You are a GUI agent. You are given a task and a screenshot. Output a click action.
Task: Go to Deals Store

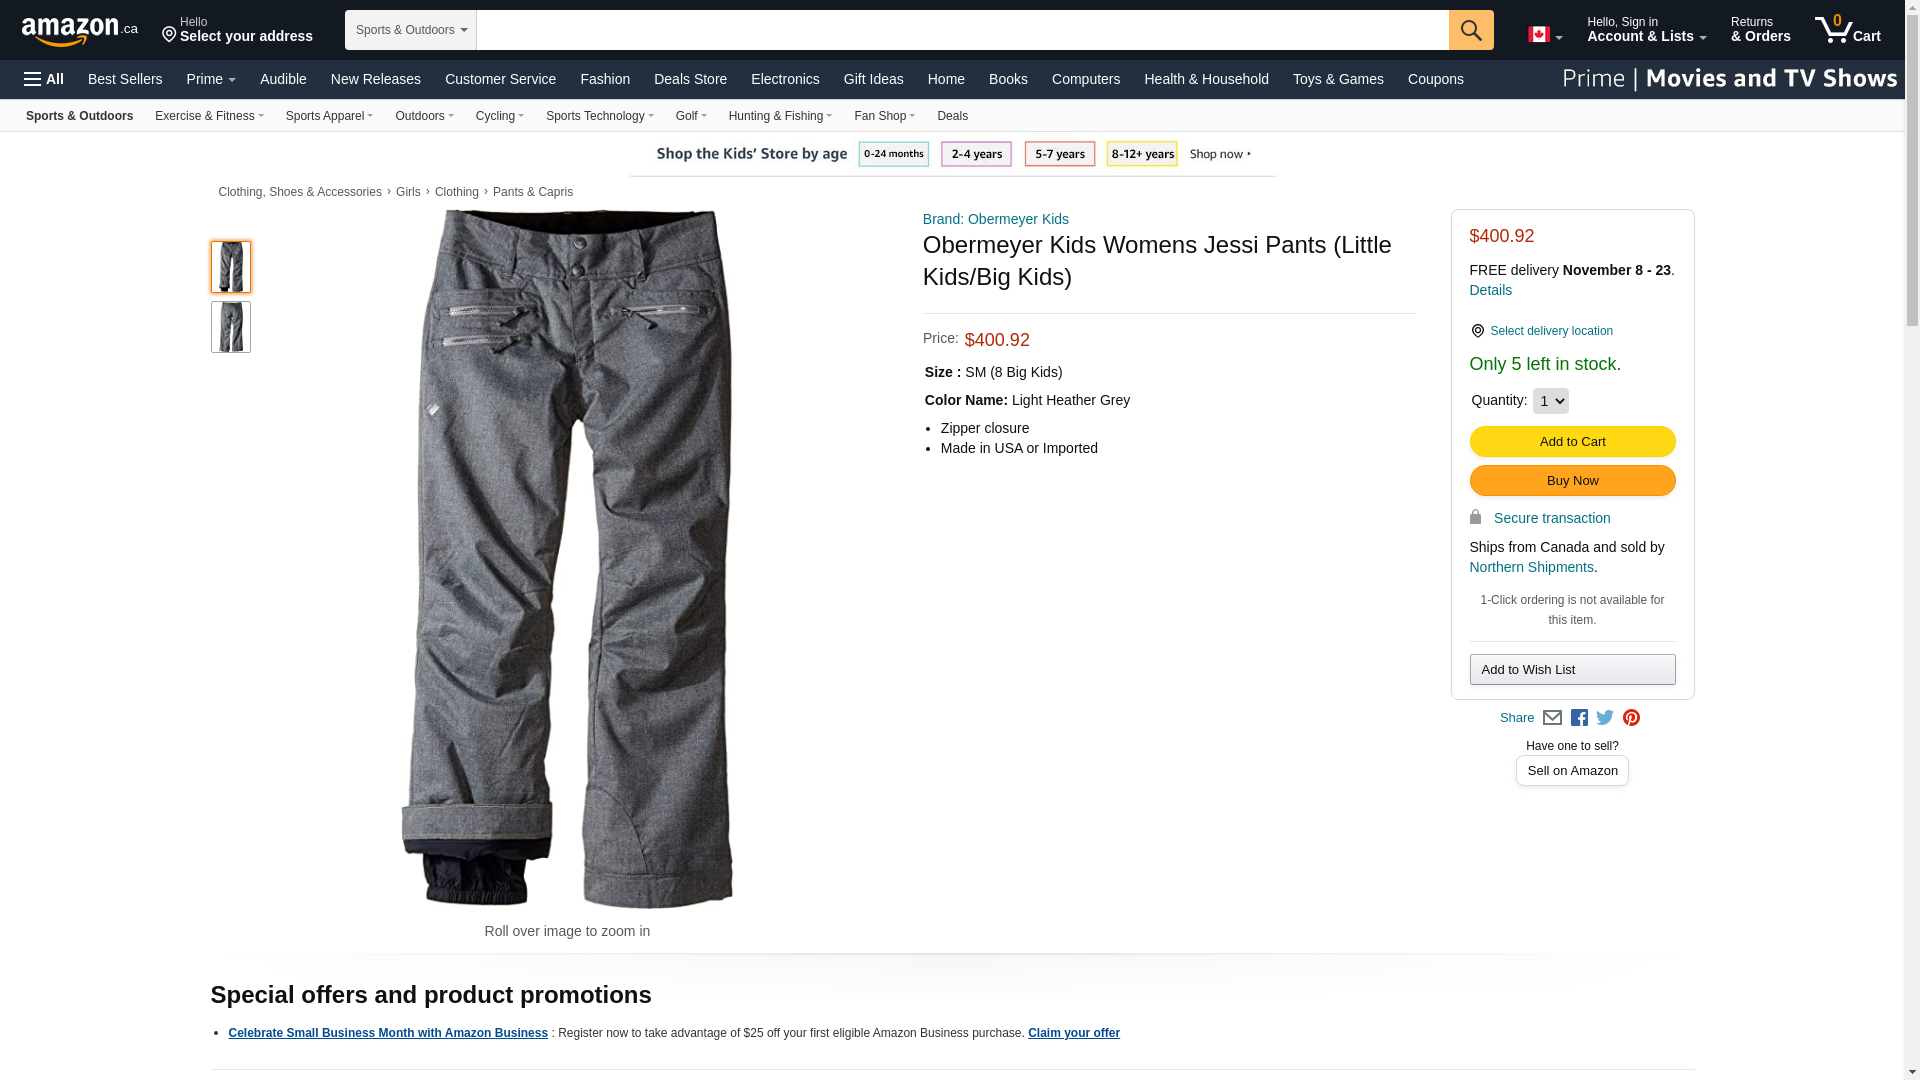point(690,79)
